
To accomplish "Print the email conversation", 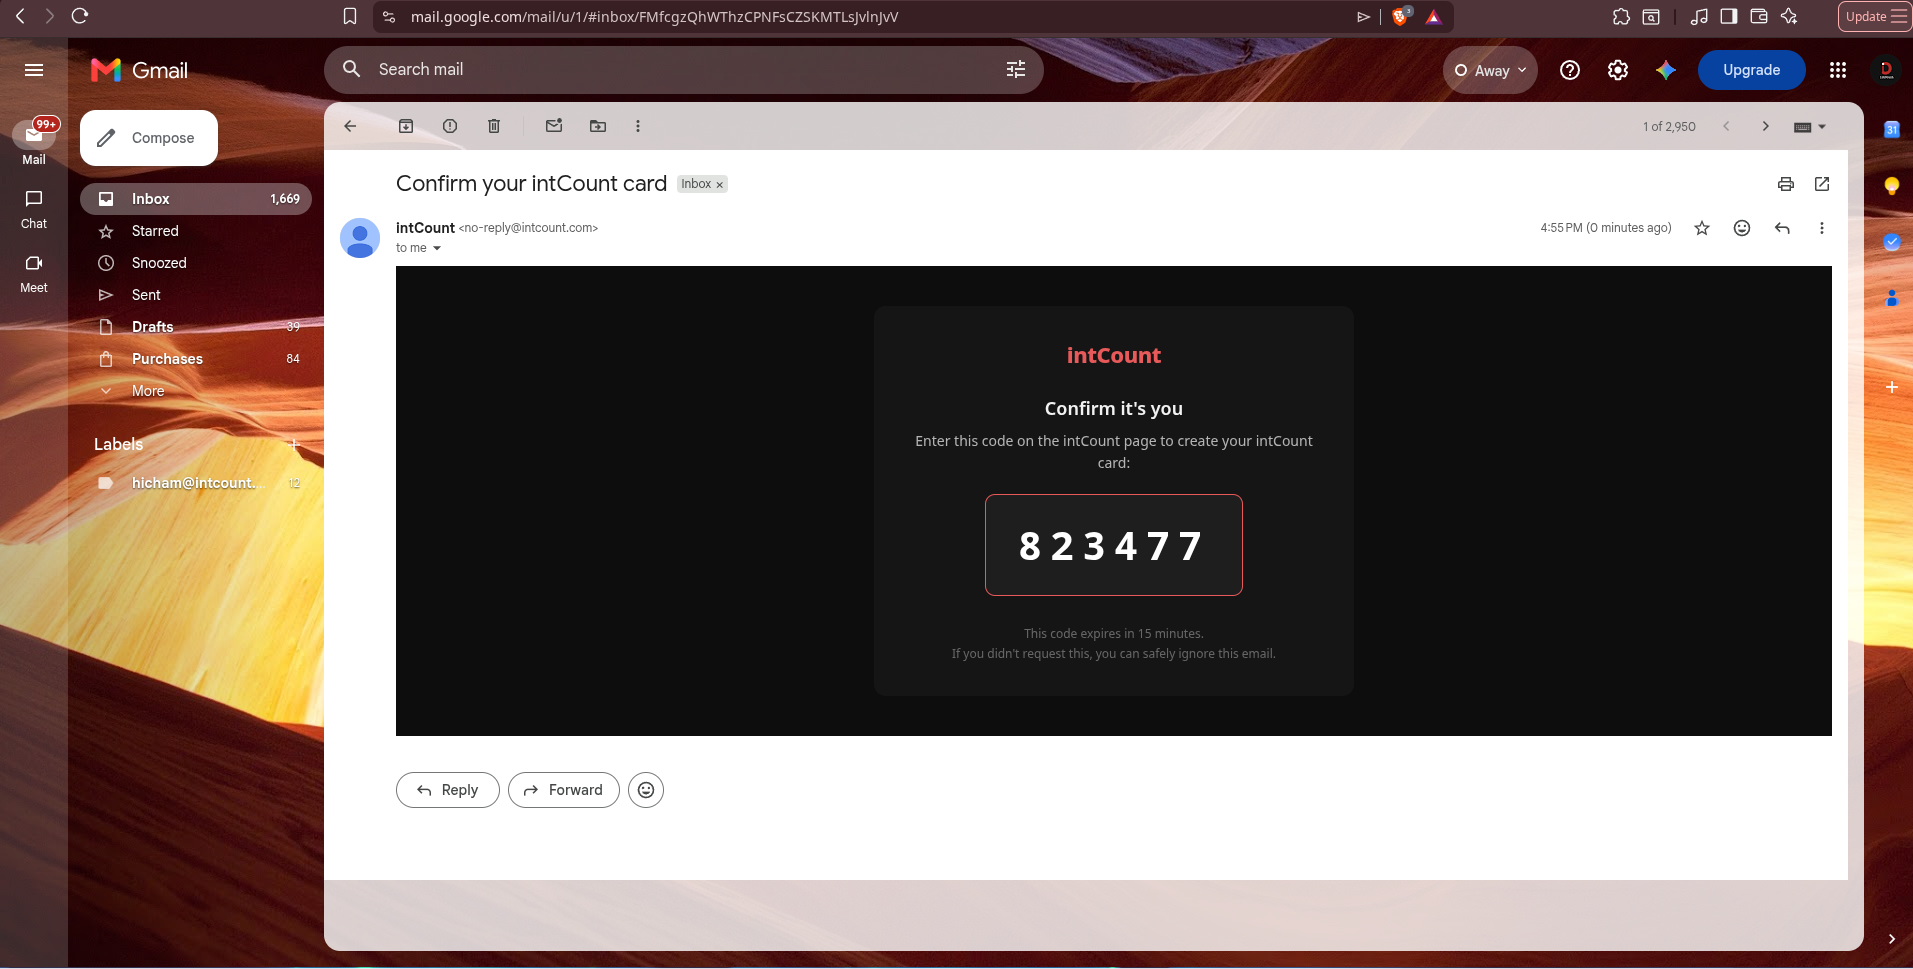I will click(1786, 184).
